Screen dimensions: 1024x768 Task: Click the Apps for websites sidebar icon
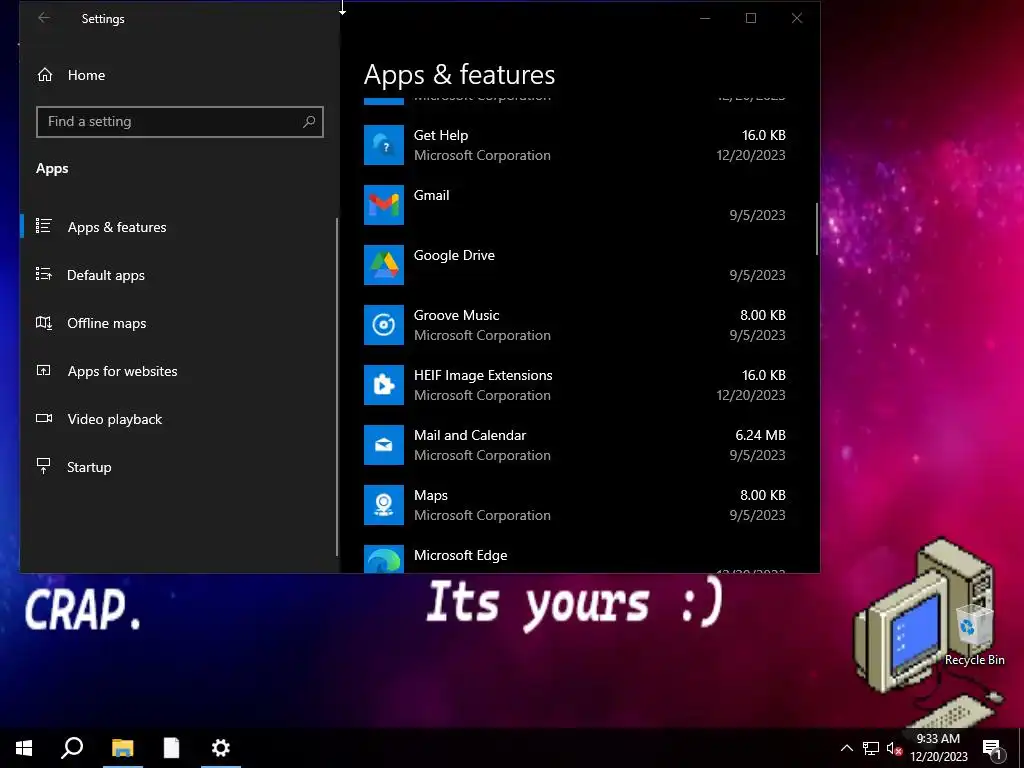coord(44,370)
